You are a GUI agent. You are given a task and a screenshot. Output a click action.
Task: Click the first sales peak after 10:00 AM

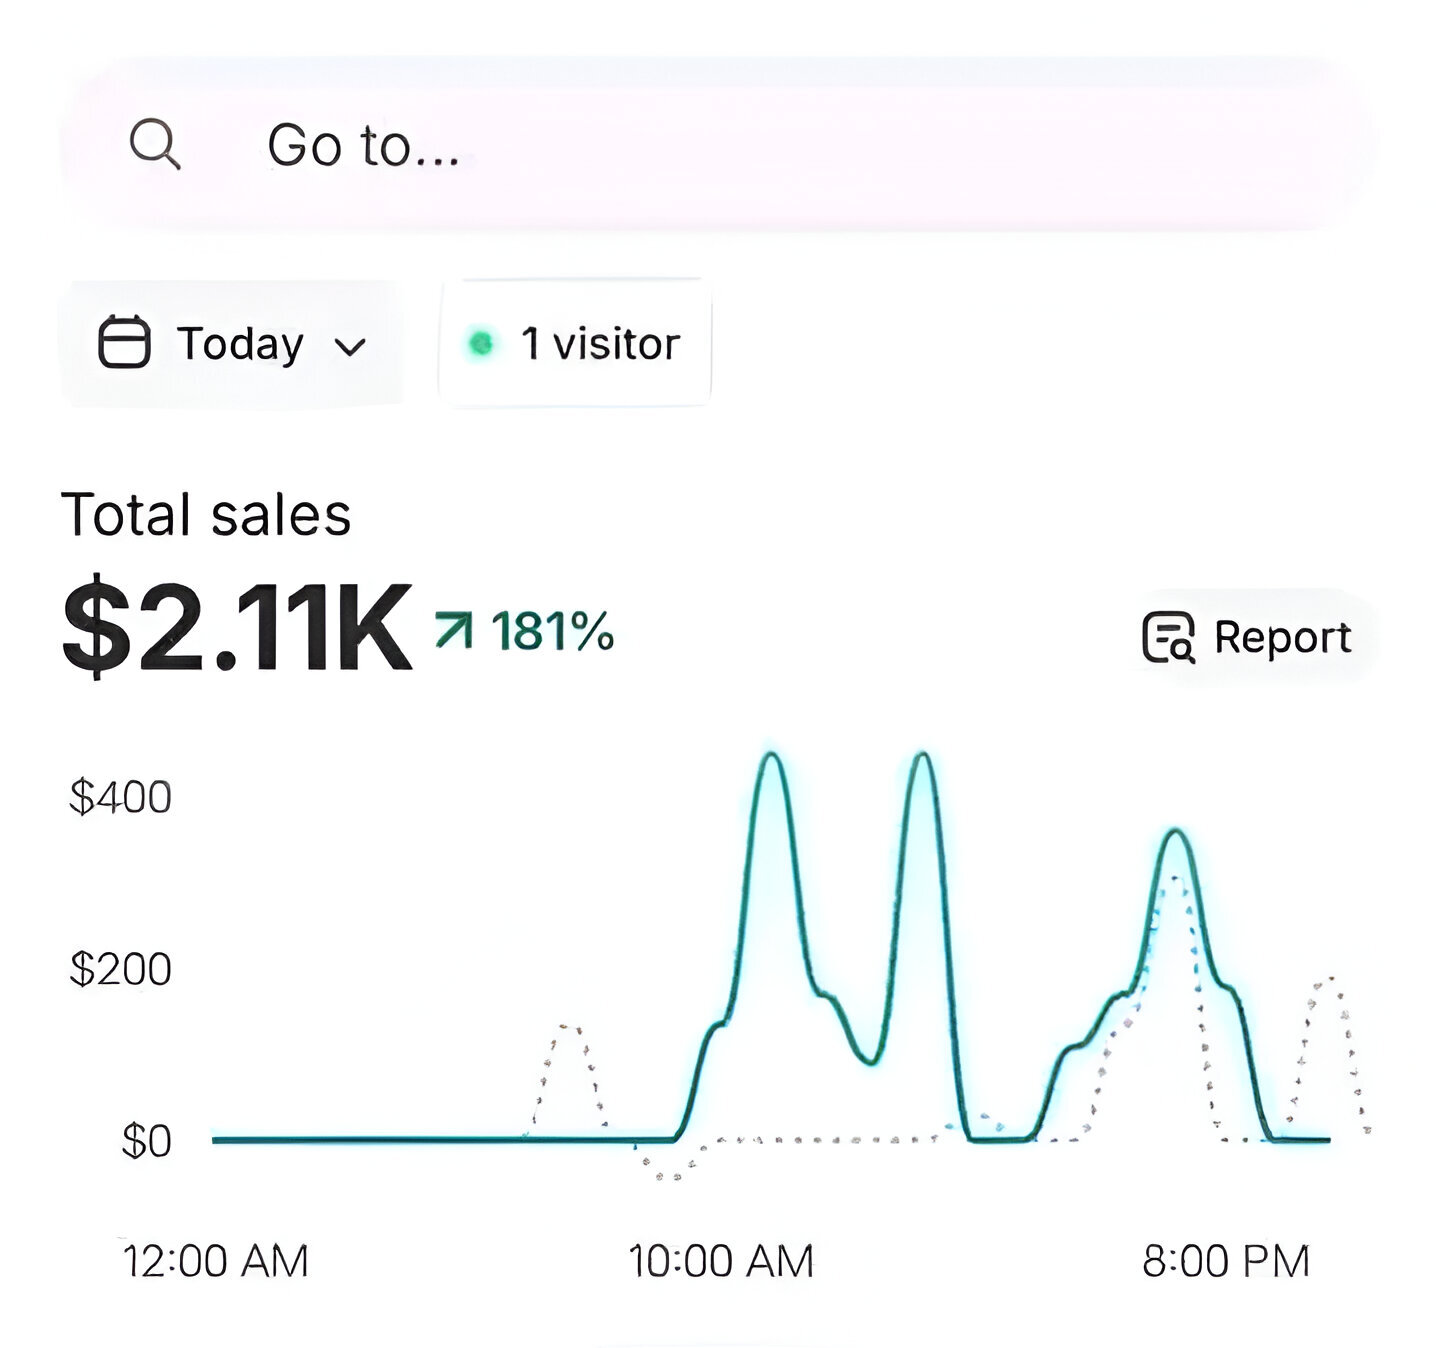[771, 755]
